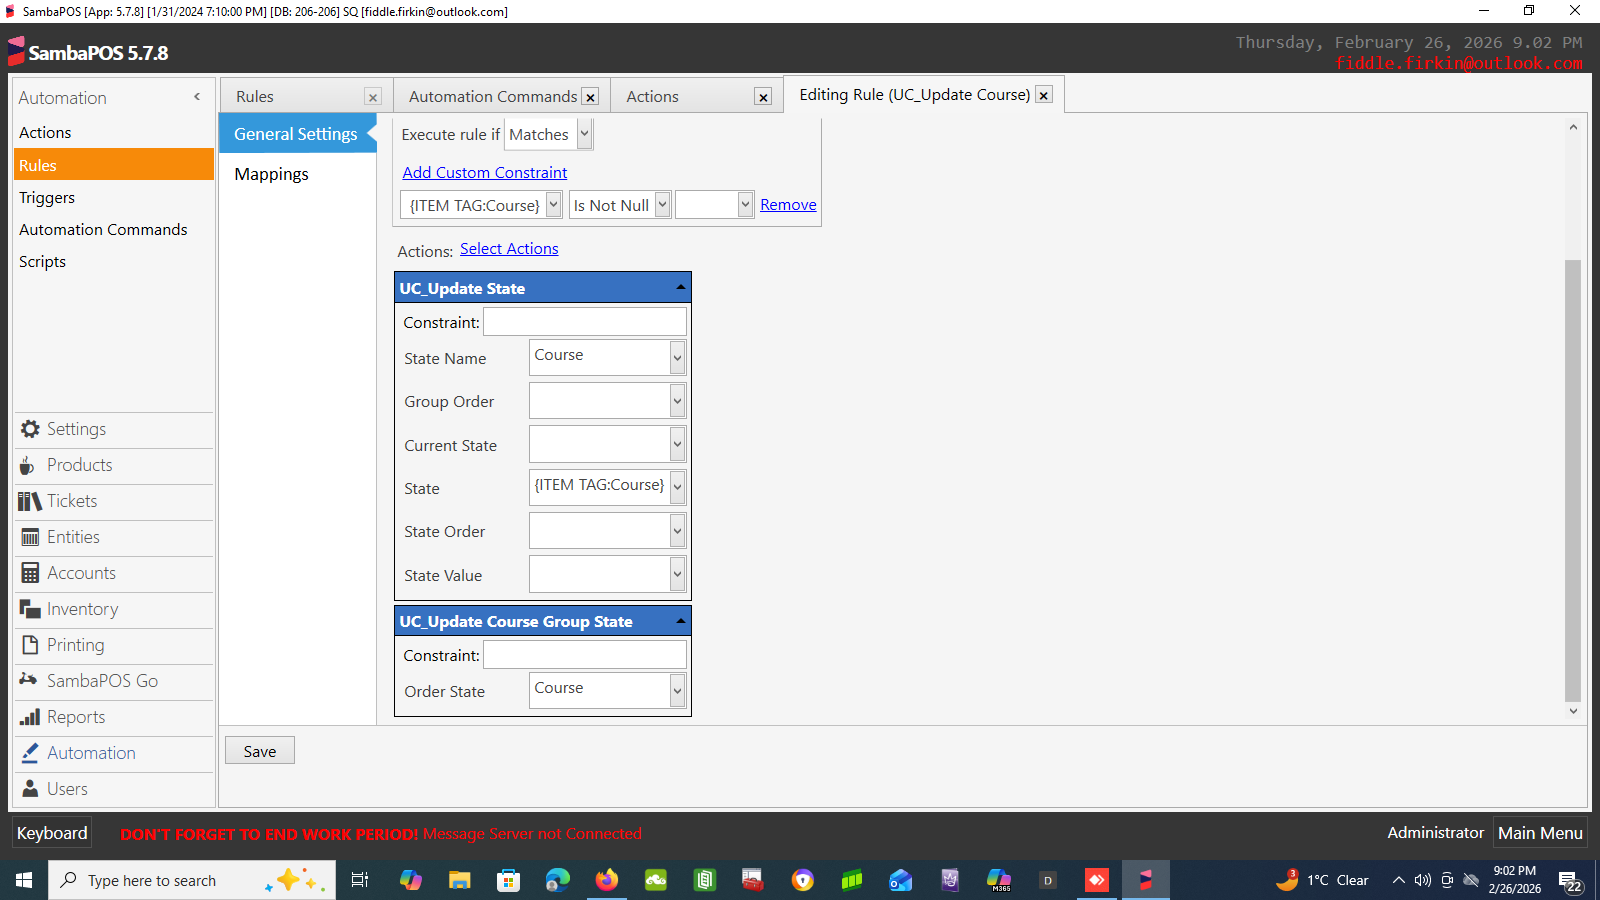Open Accounts calculator icon
Image resolution: width=1600 pixels, height=900 pixels.
click(x=30, y=573)
